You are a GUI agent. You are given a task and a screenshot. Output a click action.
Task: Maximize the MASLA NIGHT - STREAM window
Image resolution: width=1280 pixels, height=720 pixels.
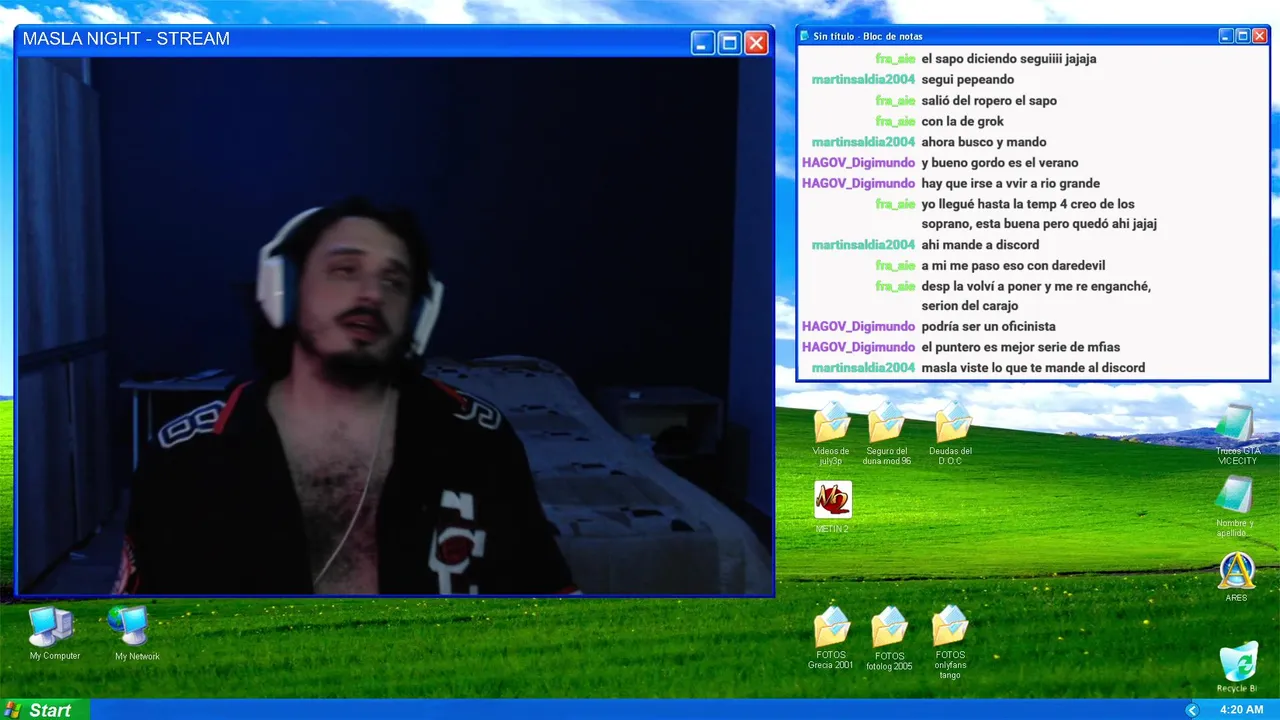click(x=730, y=42)
